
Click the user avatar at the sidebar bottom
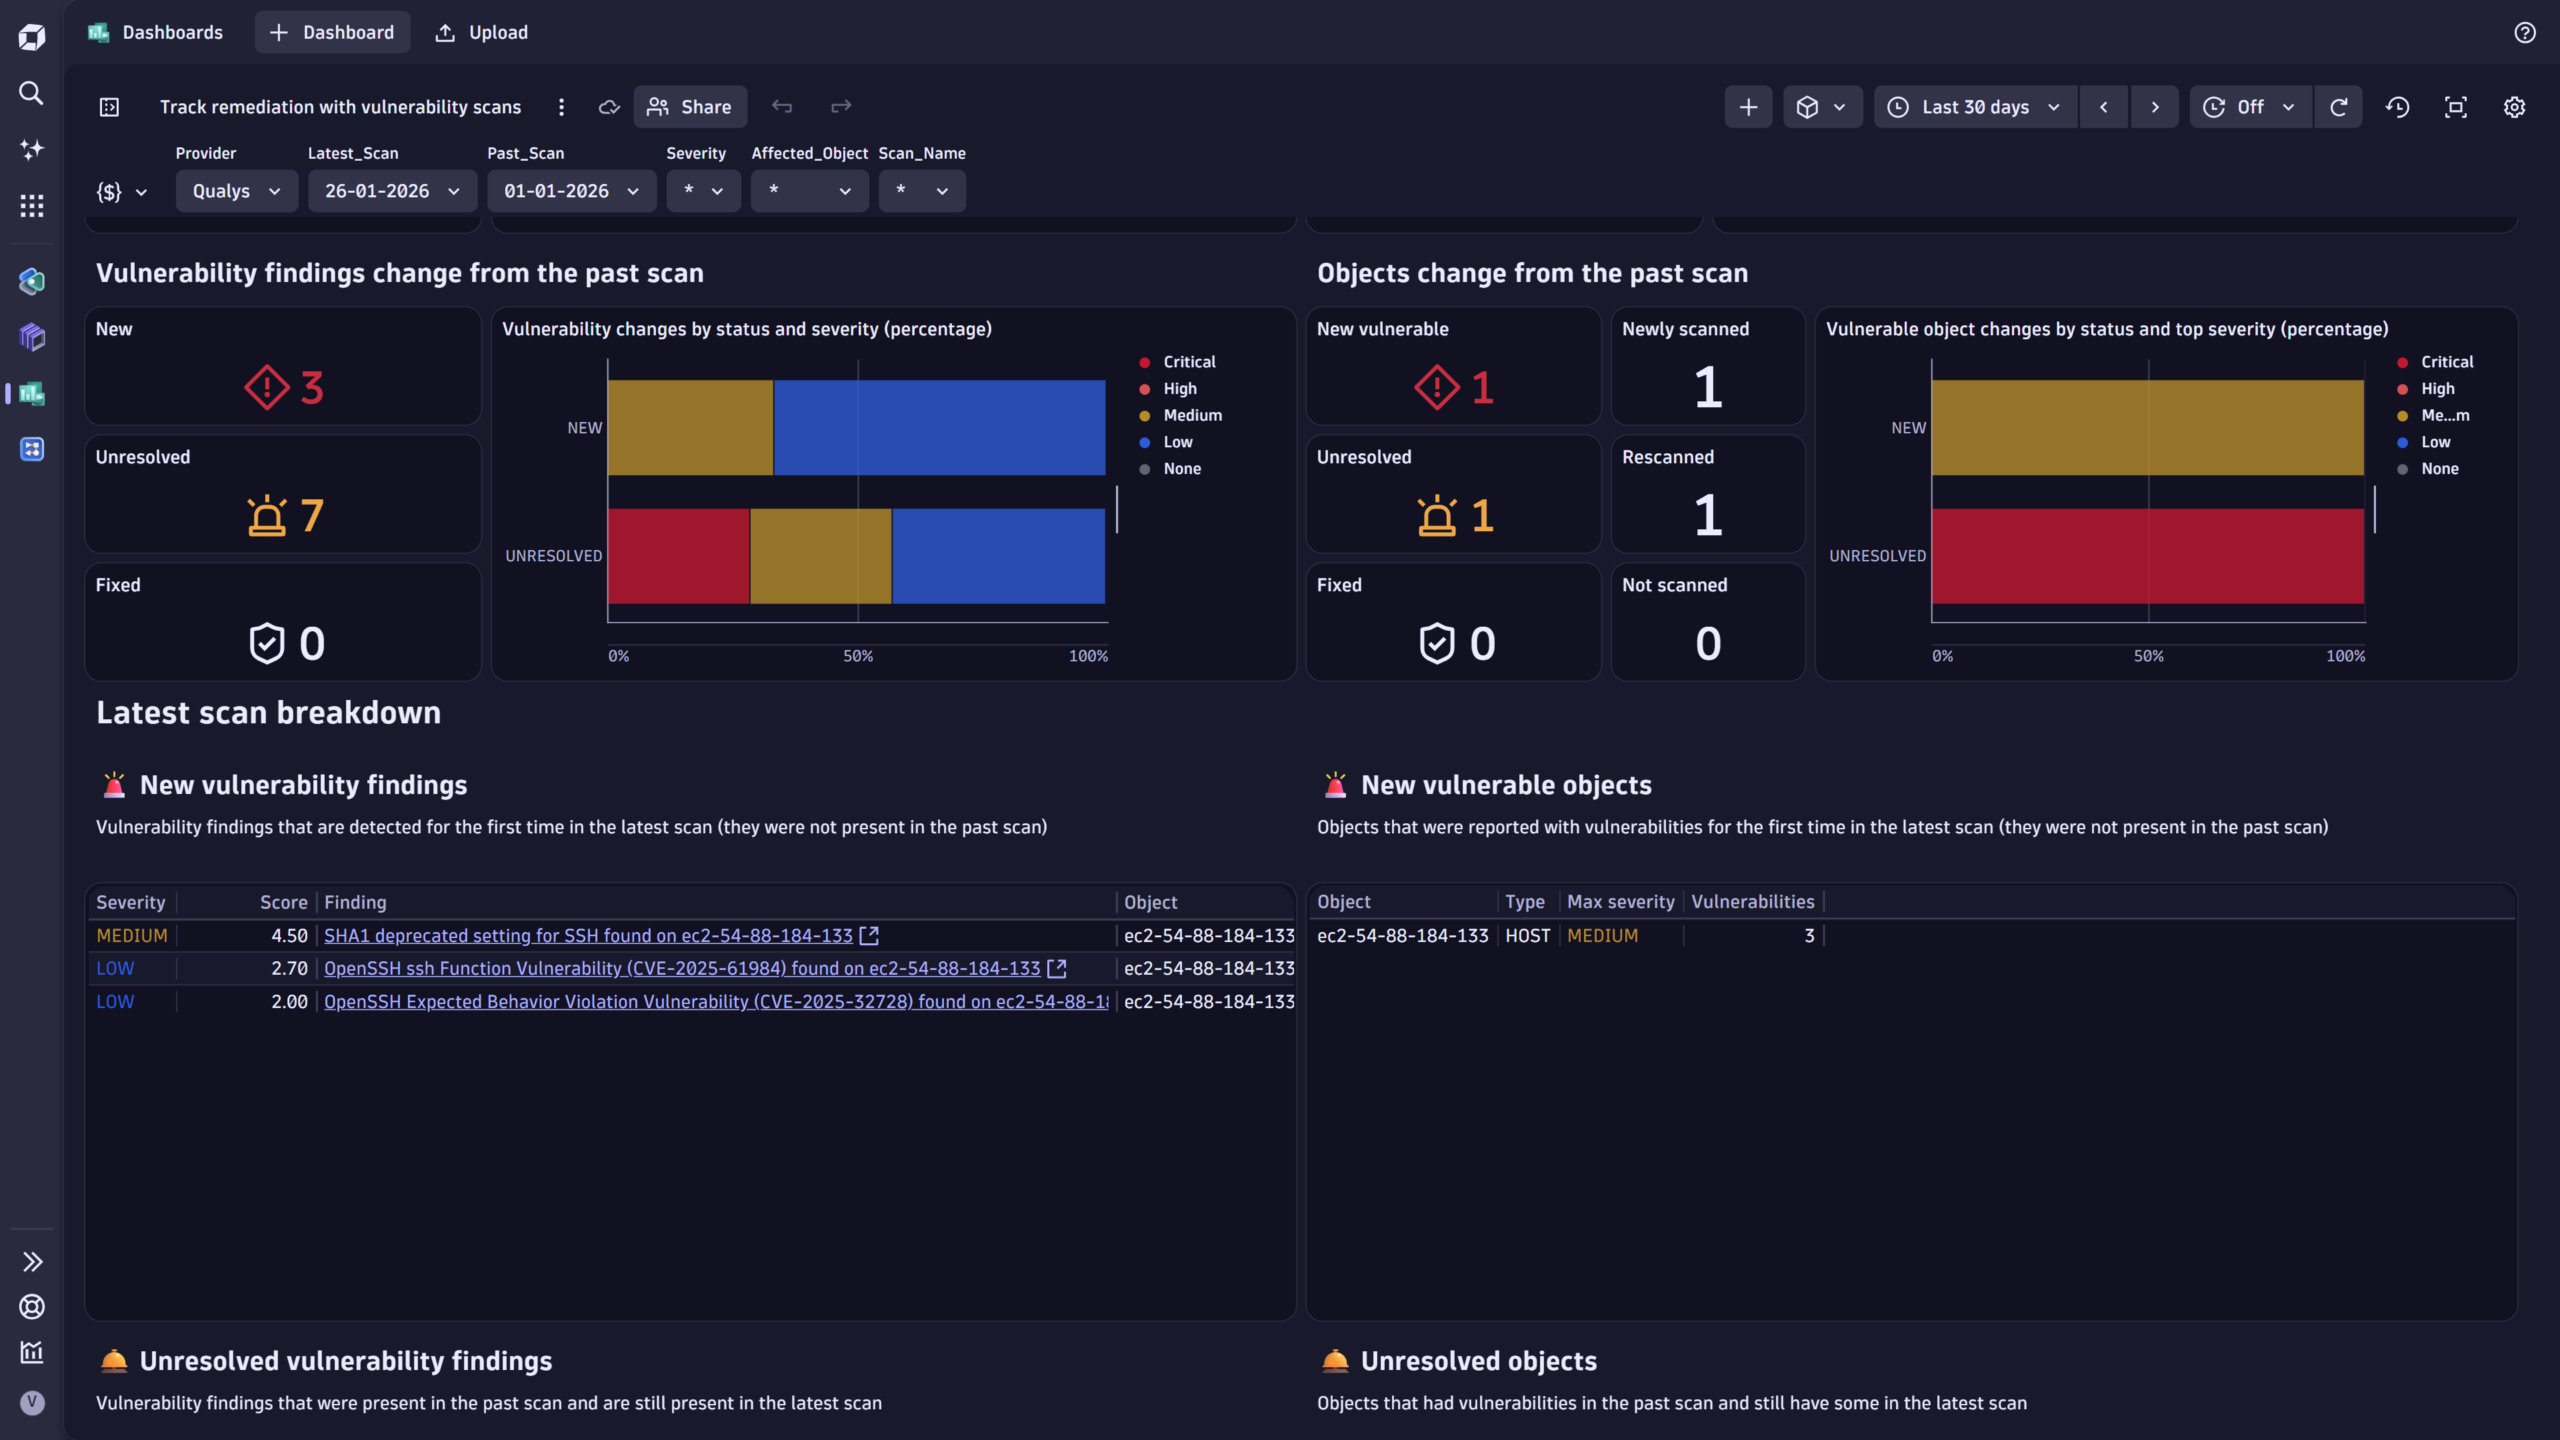coord(31,1403)
